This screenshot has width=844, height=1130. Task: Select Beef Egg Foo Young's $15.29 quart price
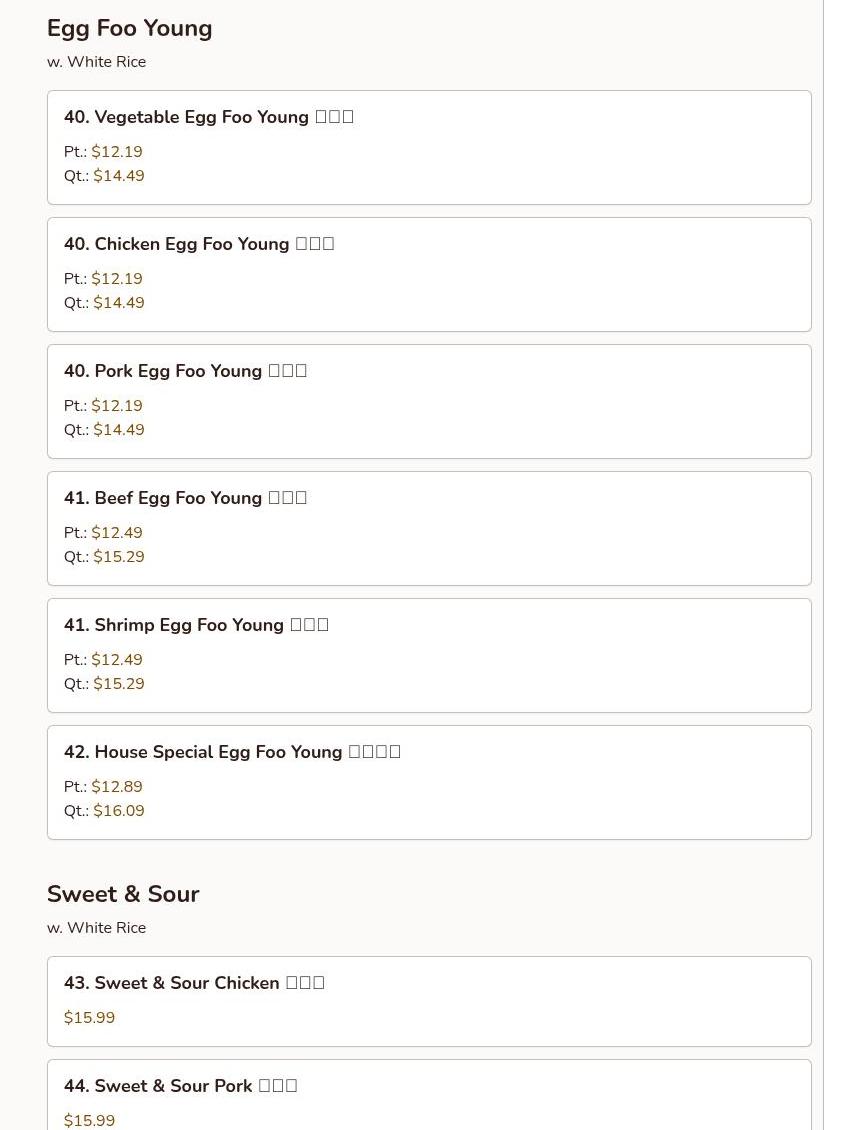(119, 557)
